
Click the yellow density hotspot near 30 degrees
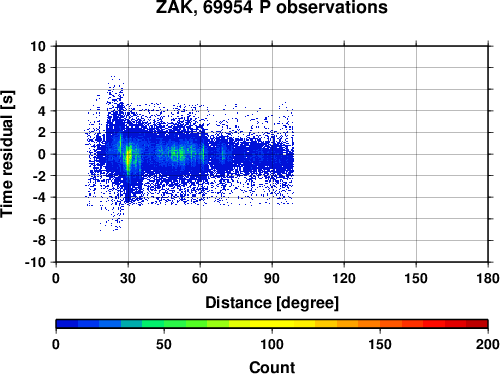[x=128, y=159]
